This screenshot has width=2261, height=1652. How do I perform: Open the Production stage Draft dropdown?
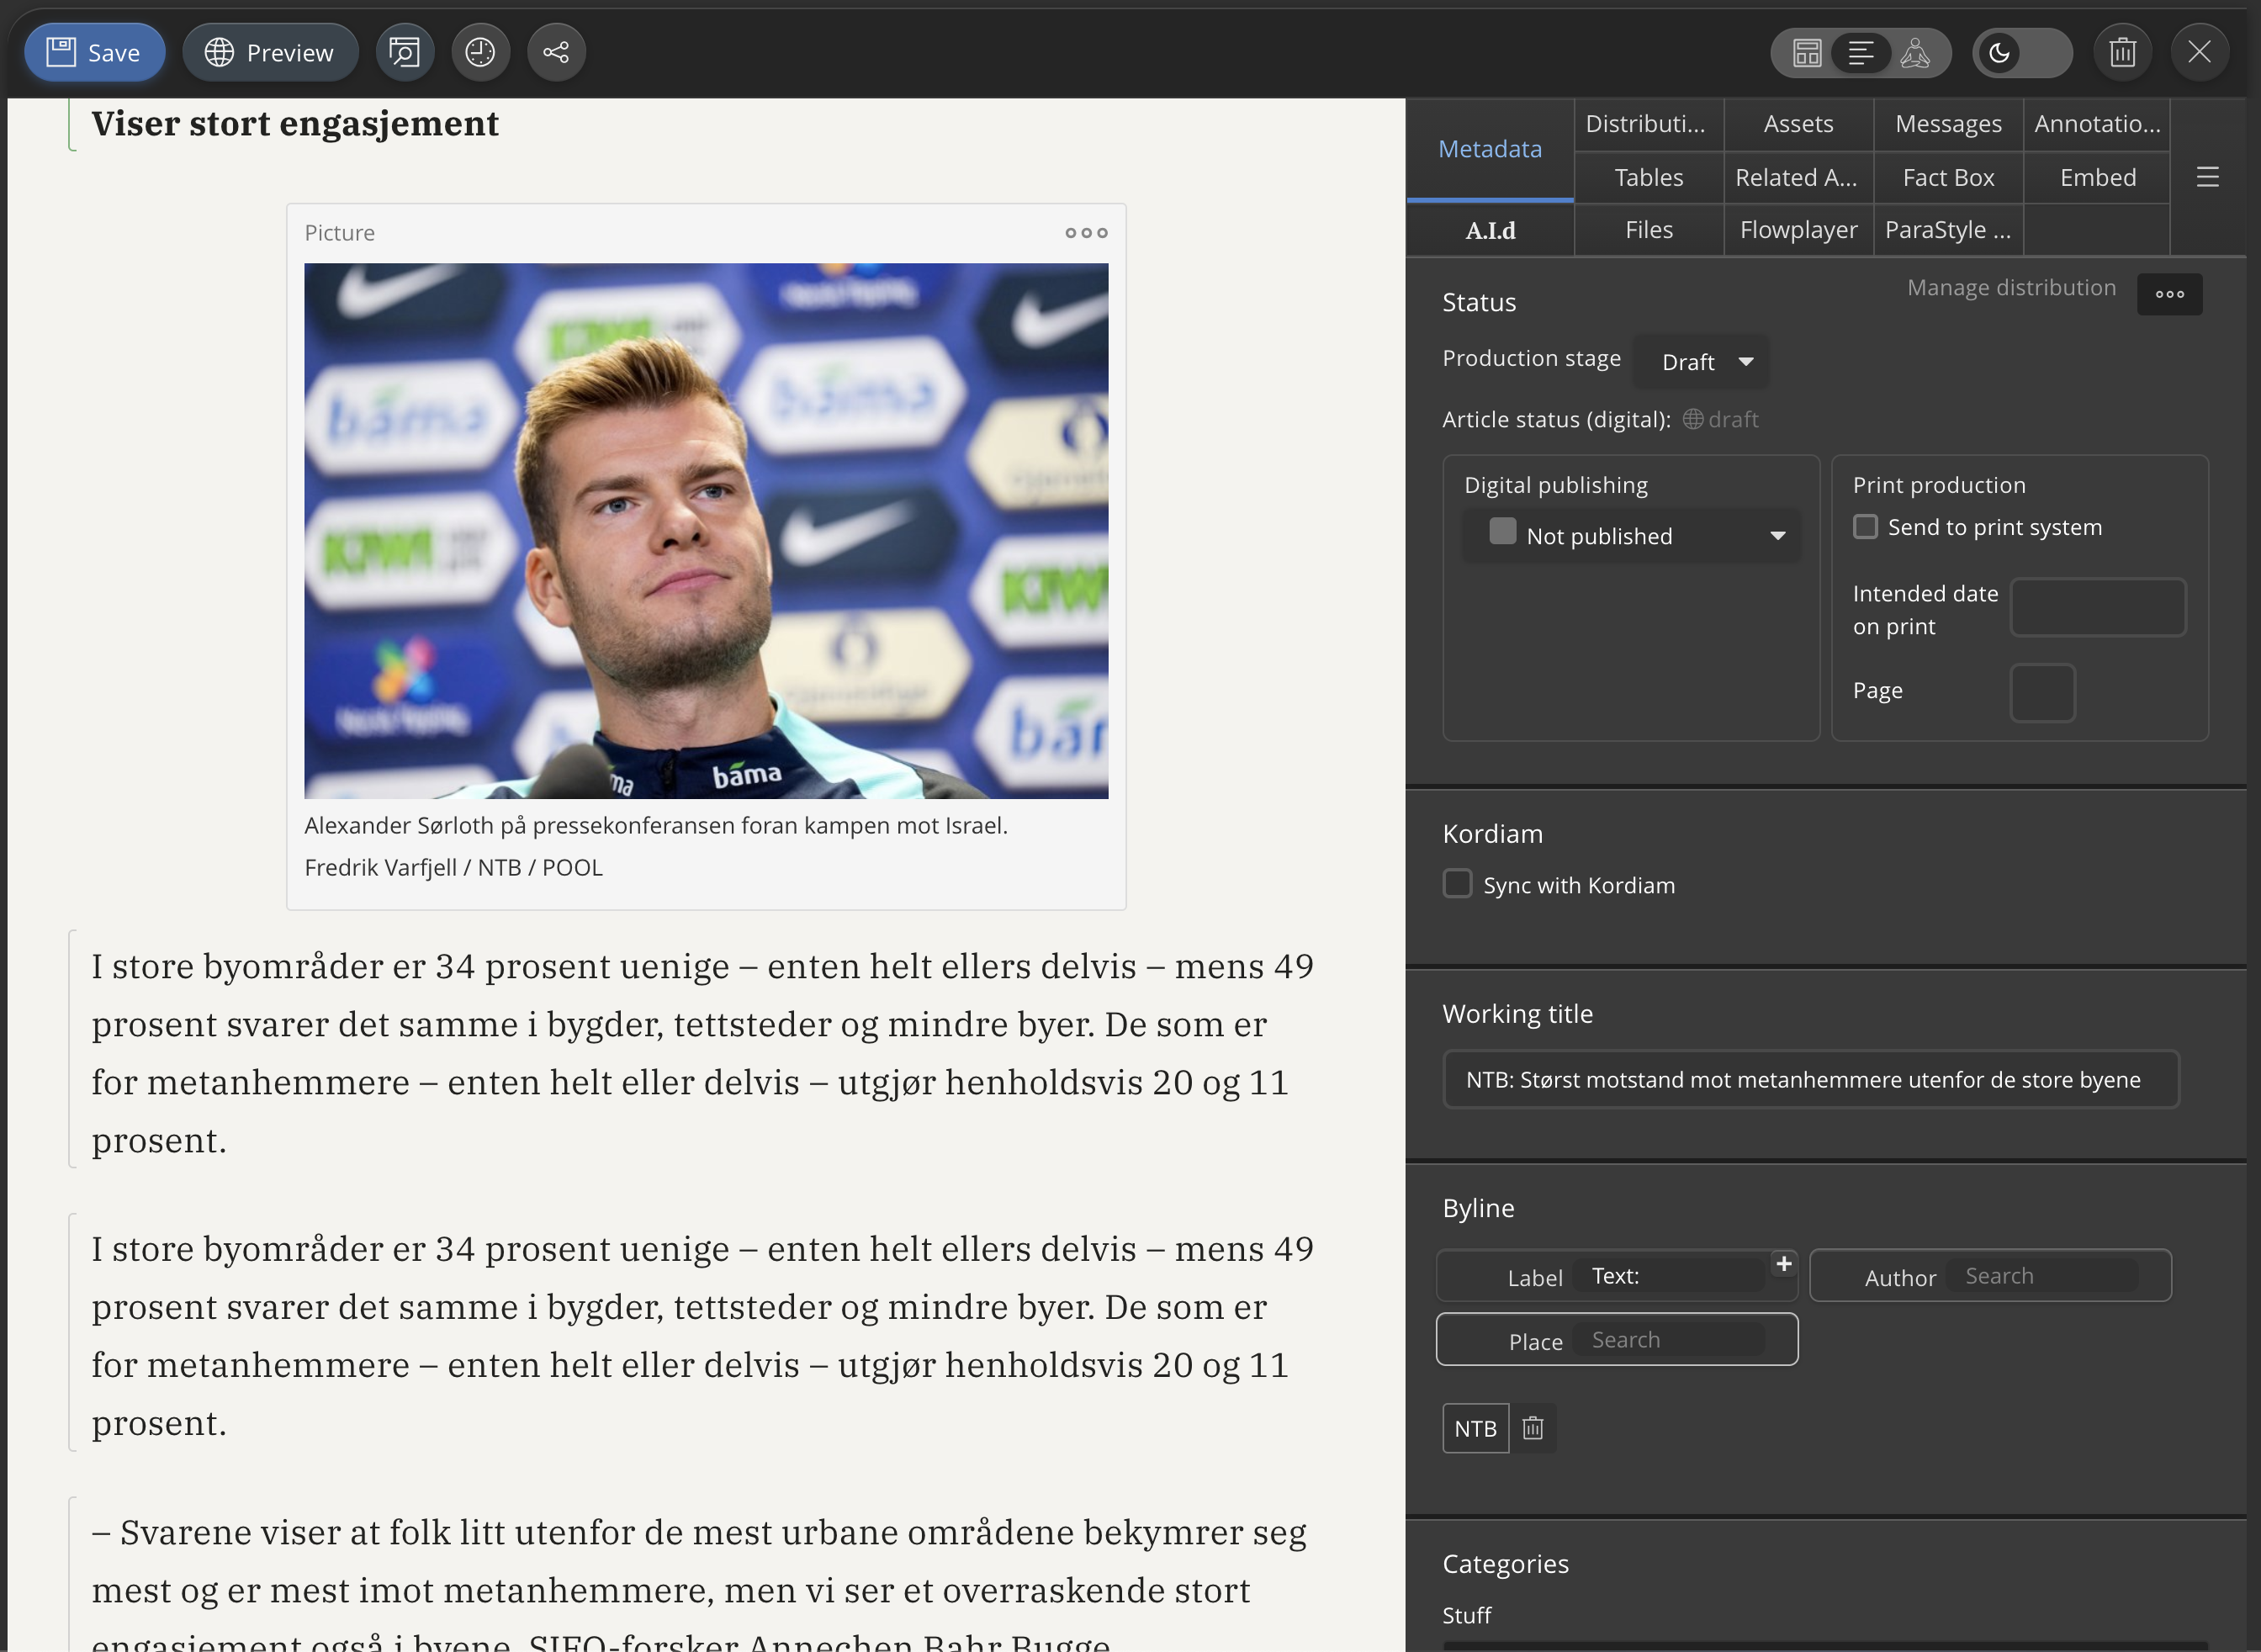pos(1703,362)
